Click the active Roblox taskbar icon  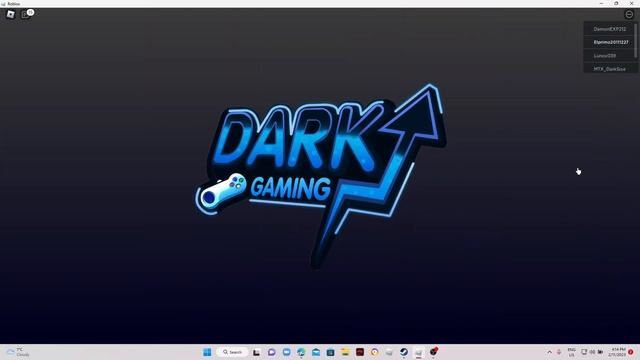point(419,352)
